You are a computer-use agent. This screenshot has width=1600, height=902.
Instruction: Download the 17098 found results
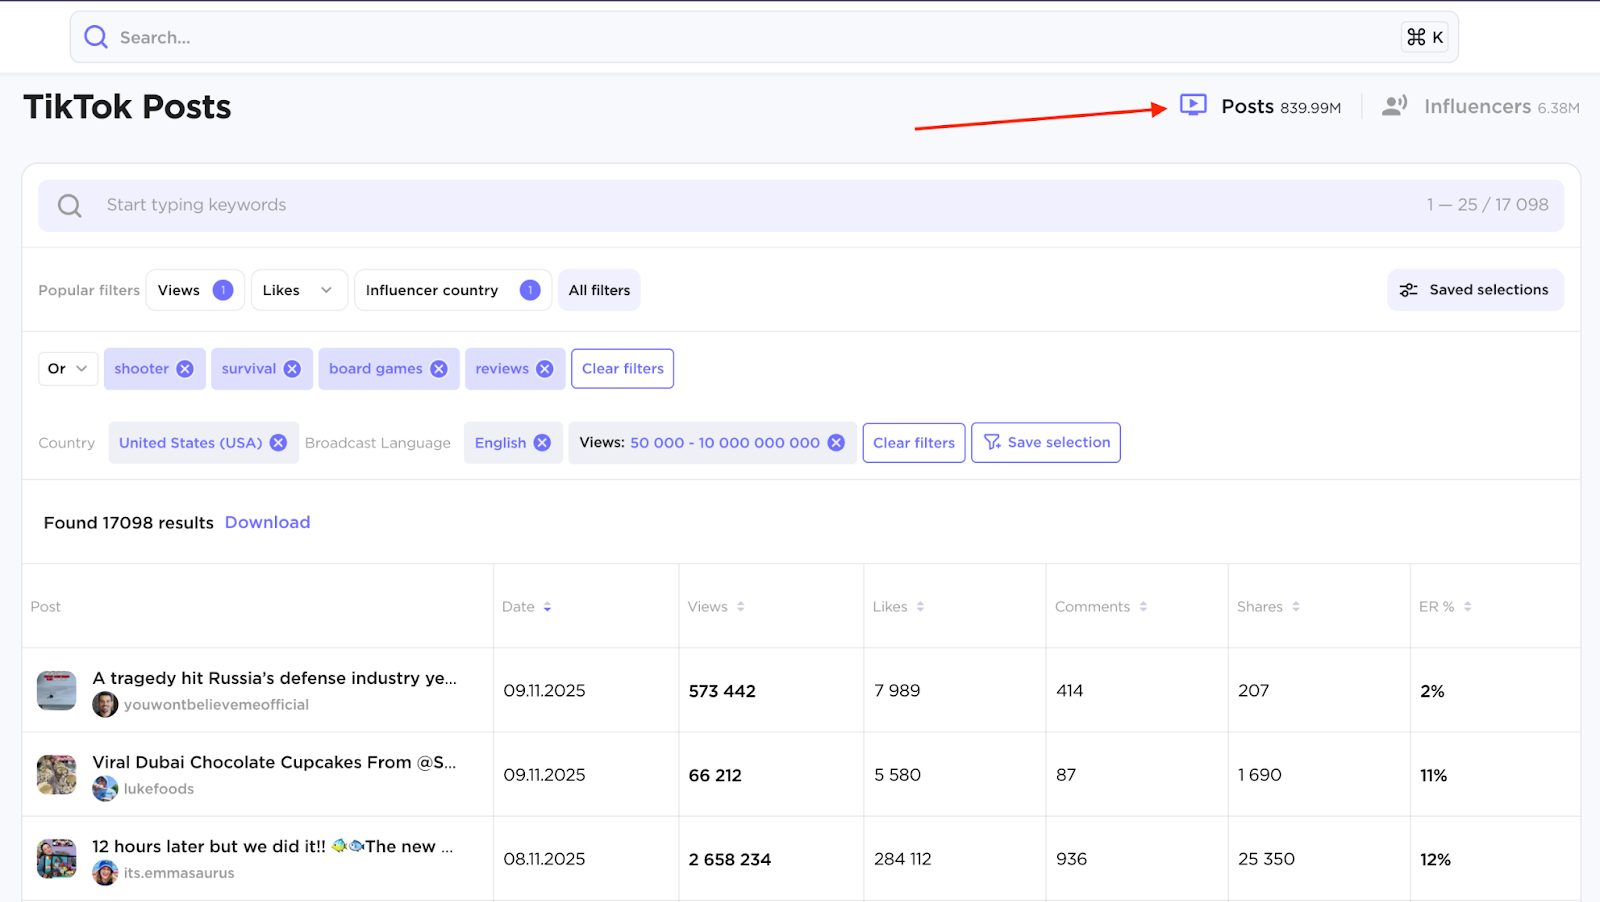tap(266, 522)
